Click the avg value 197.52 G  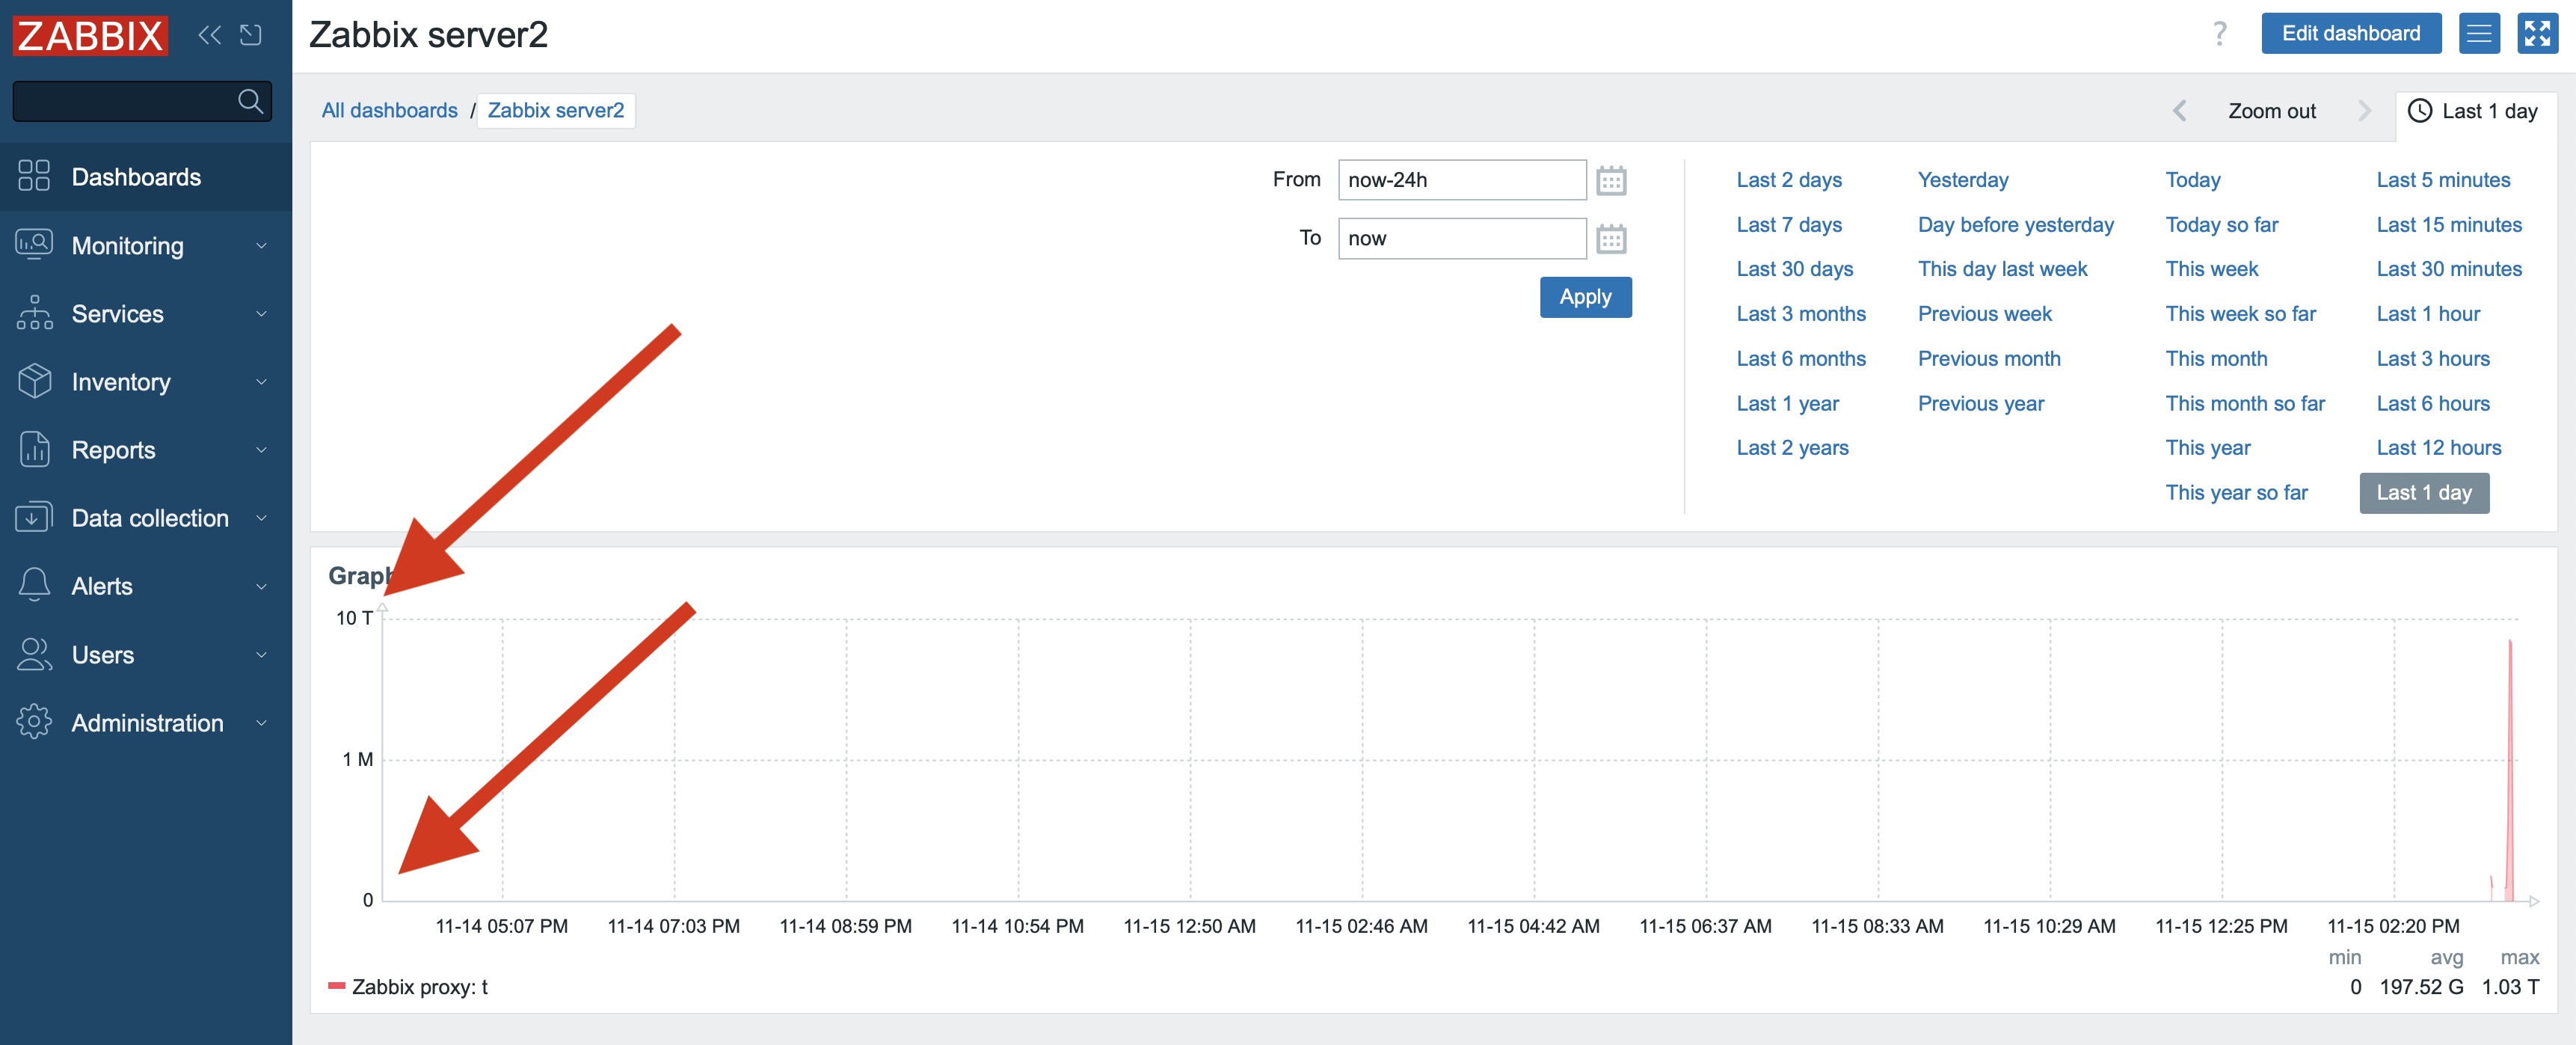click(x=2420, y=987)
